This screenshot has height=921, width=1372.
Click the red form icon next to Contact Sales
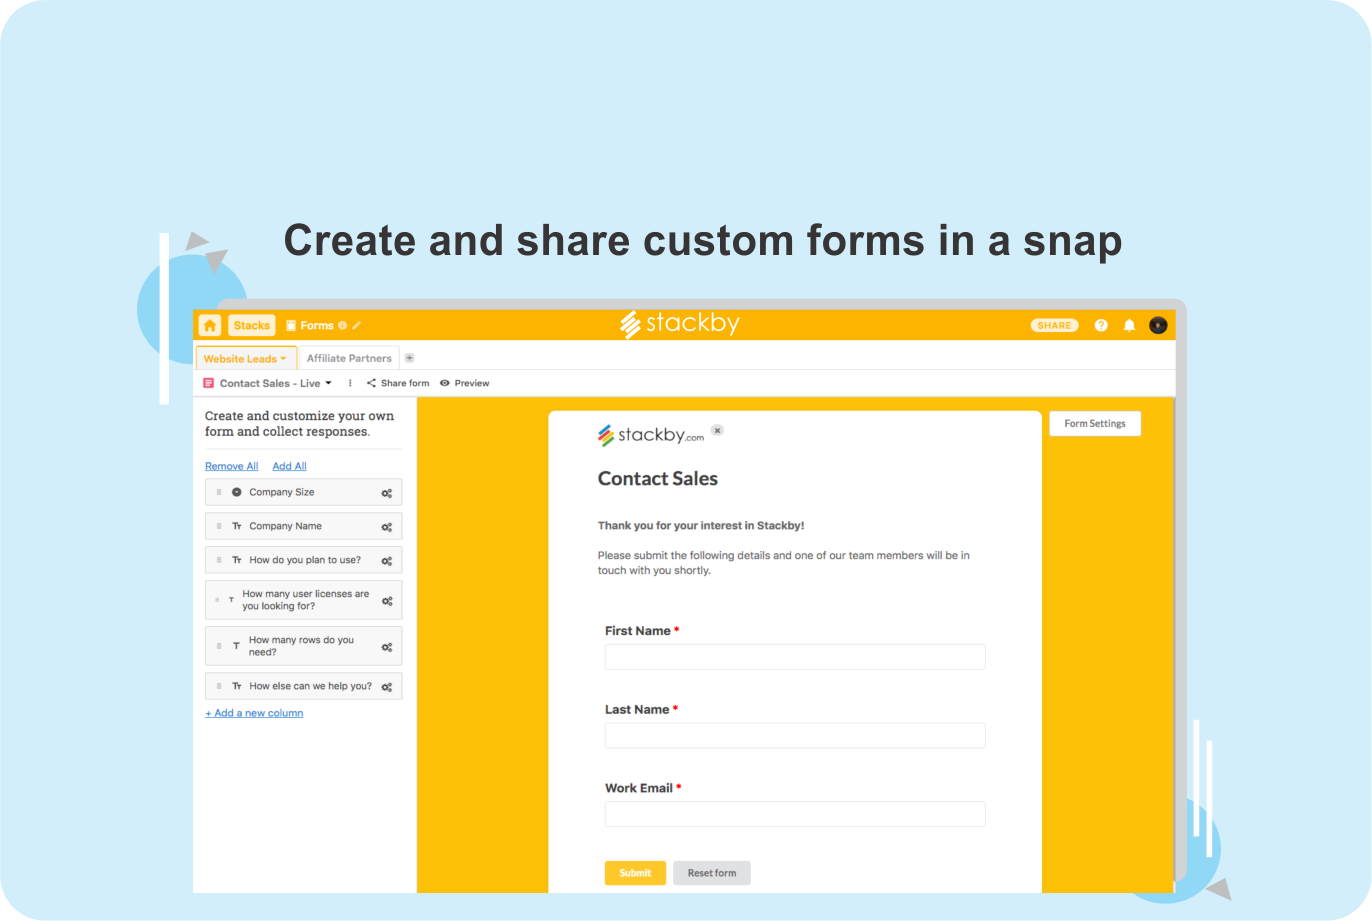(x=208, y=383)
